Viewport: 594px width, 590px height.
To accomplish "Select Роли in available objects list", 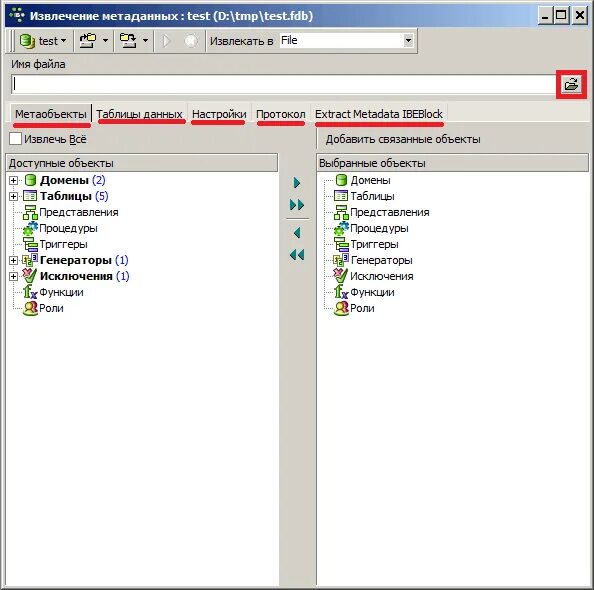I will [x=51, y=308].
